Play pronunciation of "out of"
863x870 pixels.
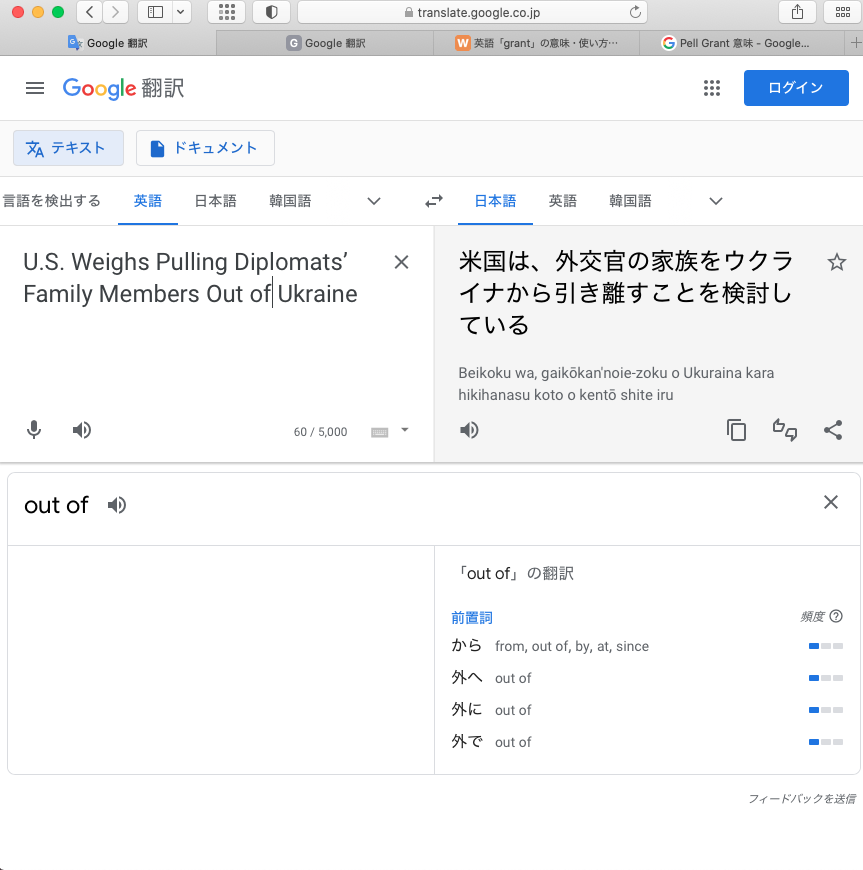click(117, 505)
